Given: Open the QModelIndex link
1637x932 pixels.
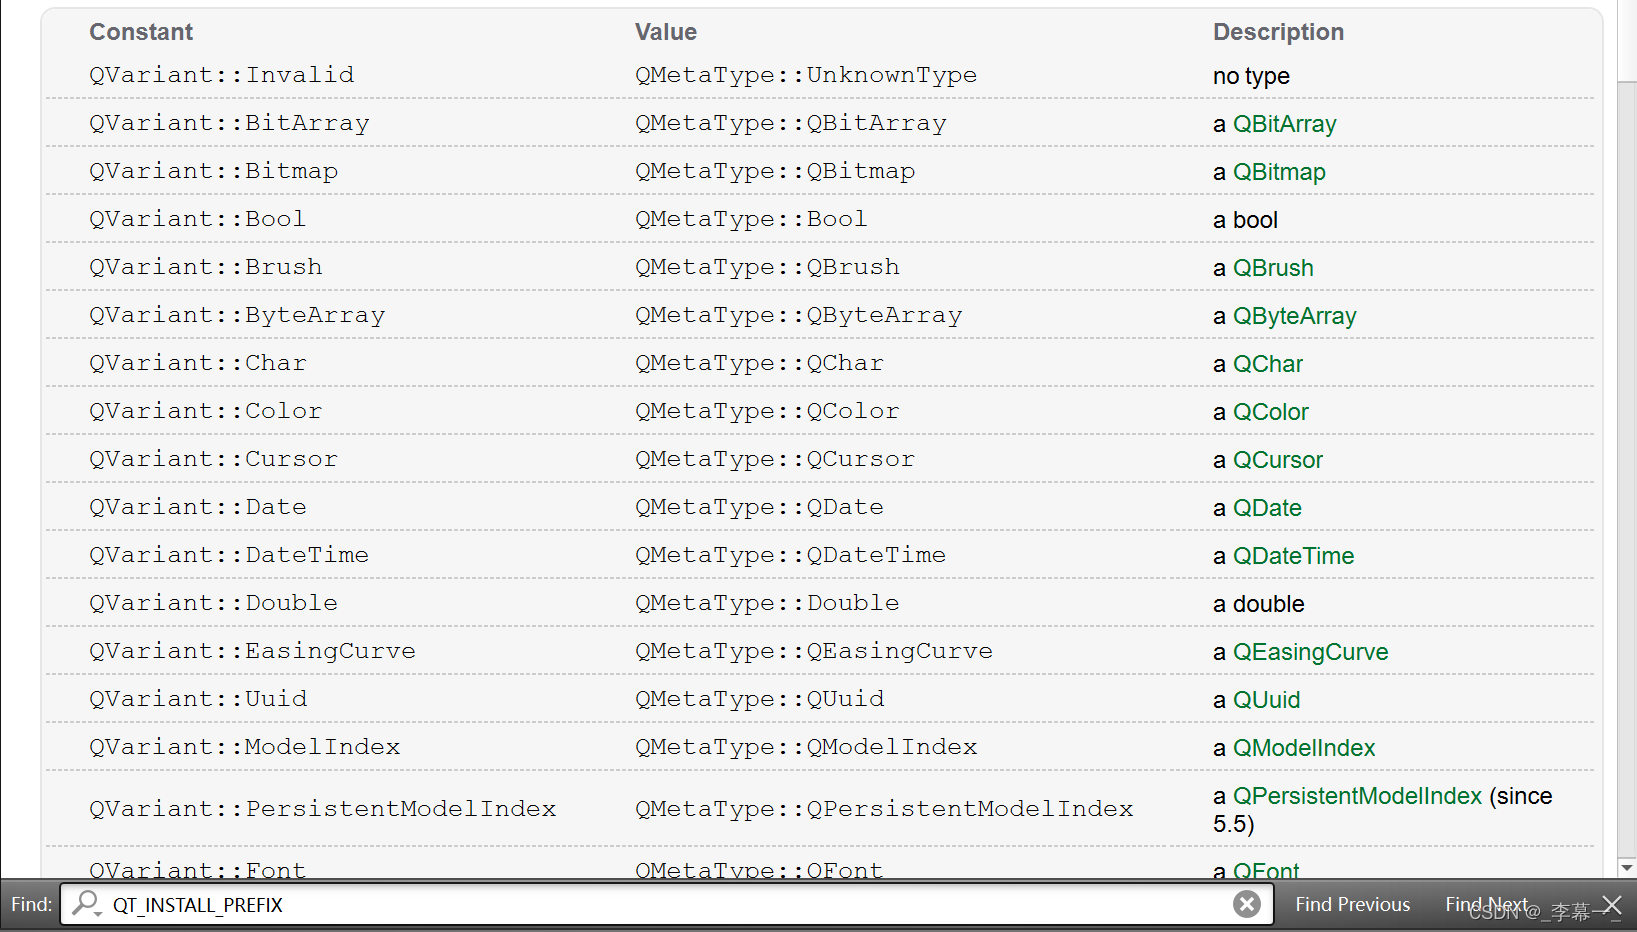Looking at the screenshot, I should tap(1304, 748).
